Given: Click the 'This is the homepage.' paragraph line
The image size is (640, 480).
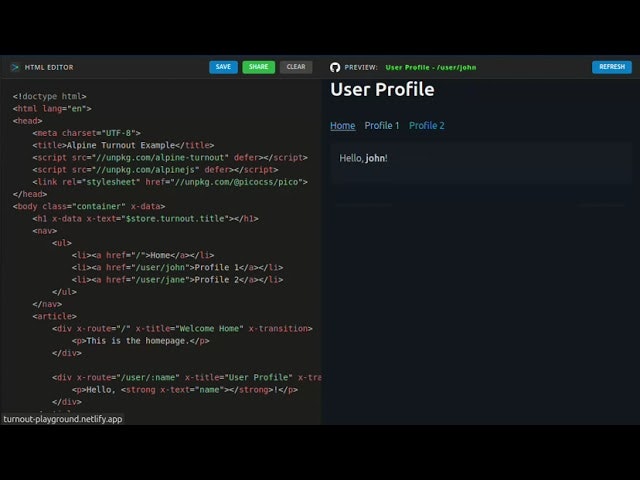Looking at the screenshot, I should (x=140, y=341).
